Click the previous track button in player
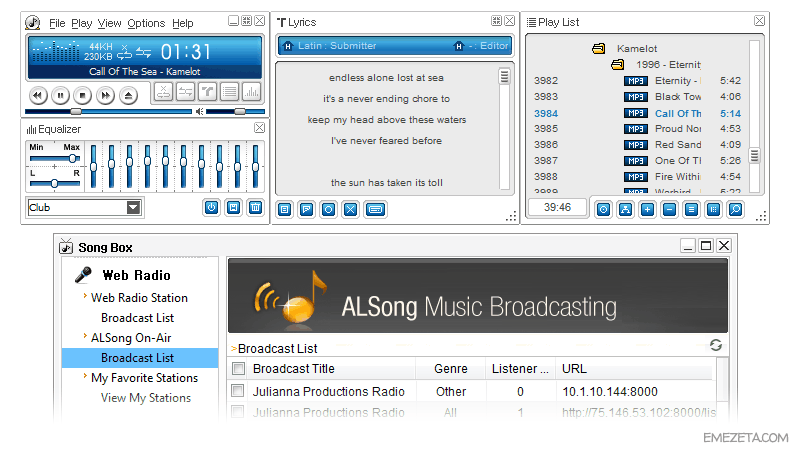Screen dimensions: 800x450 [x=38, y=95]
